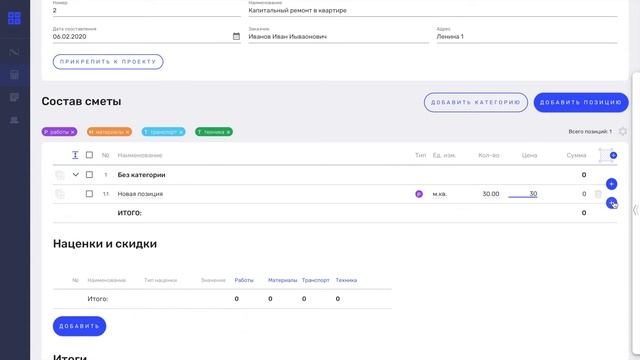This screenshot has width=640, height=360.
Task: Open the users icon in sidebar
Action: 14,120
